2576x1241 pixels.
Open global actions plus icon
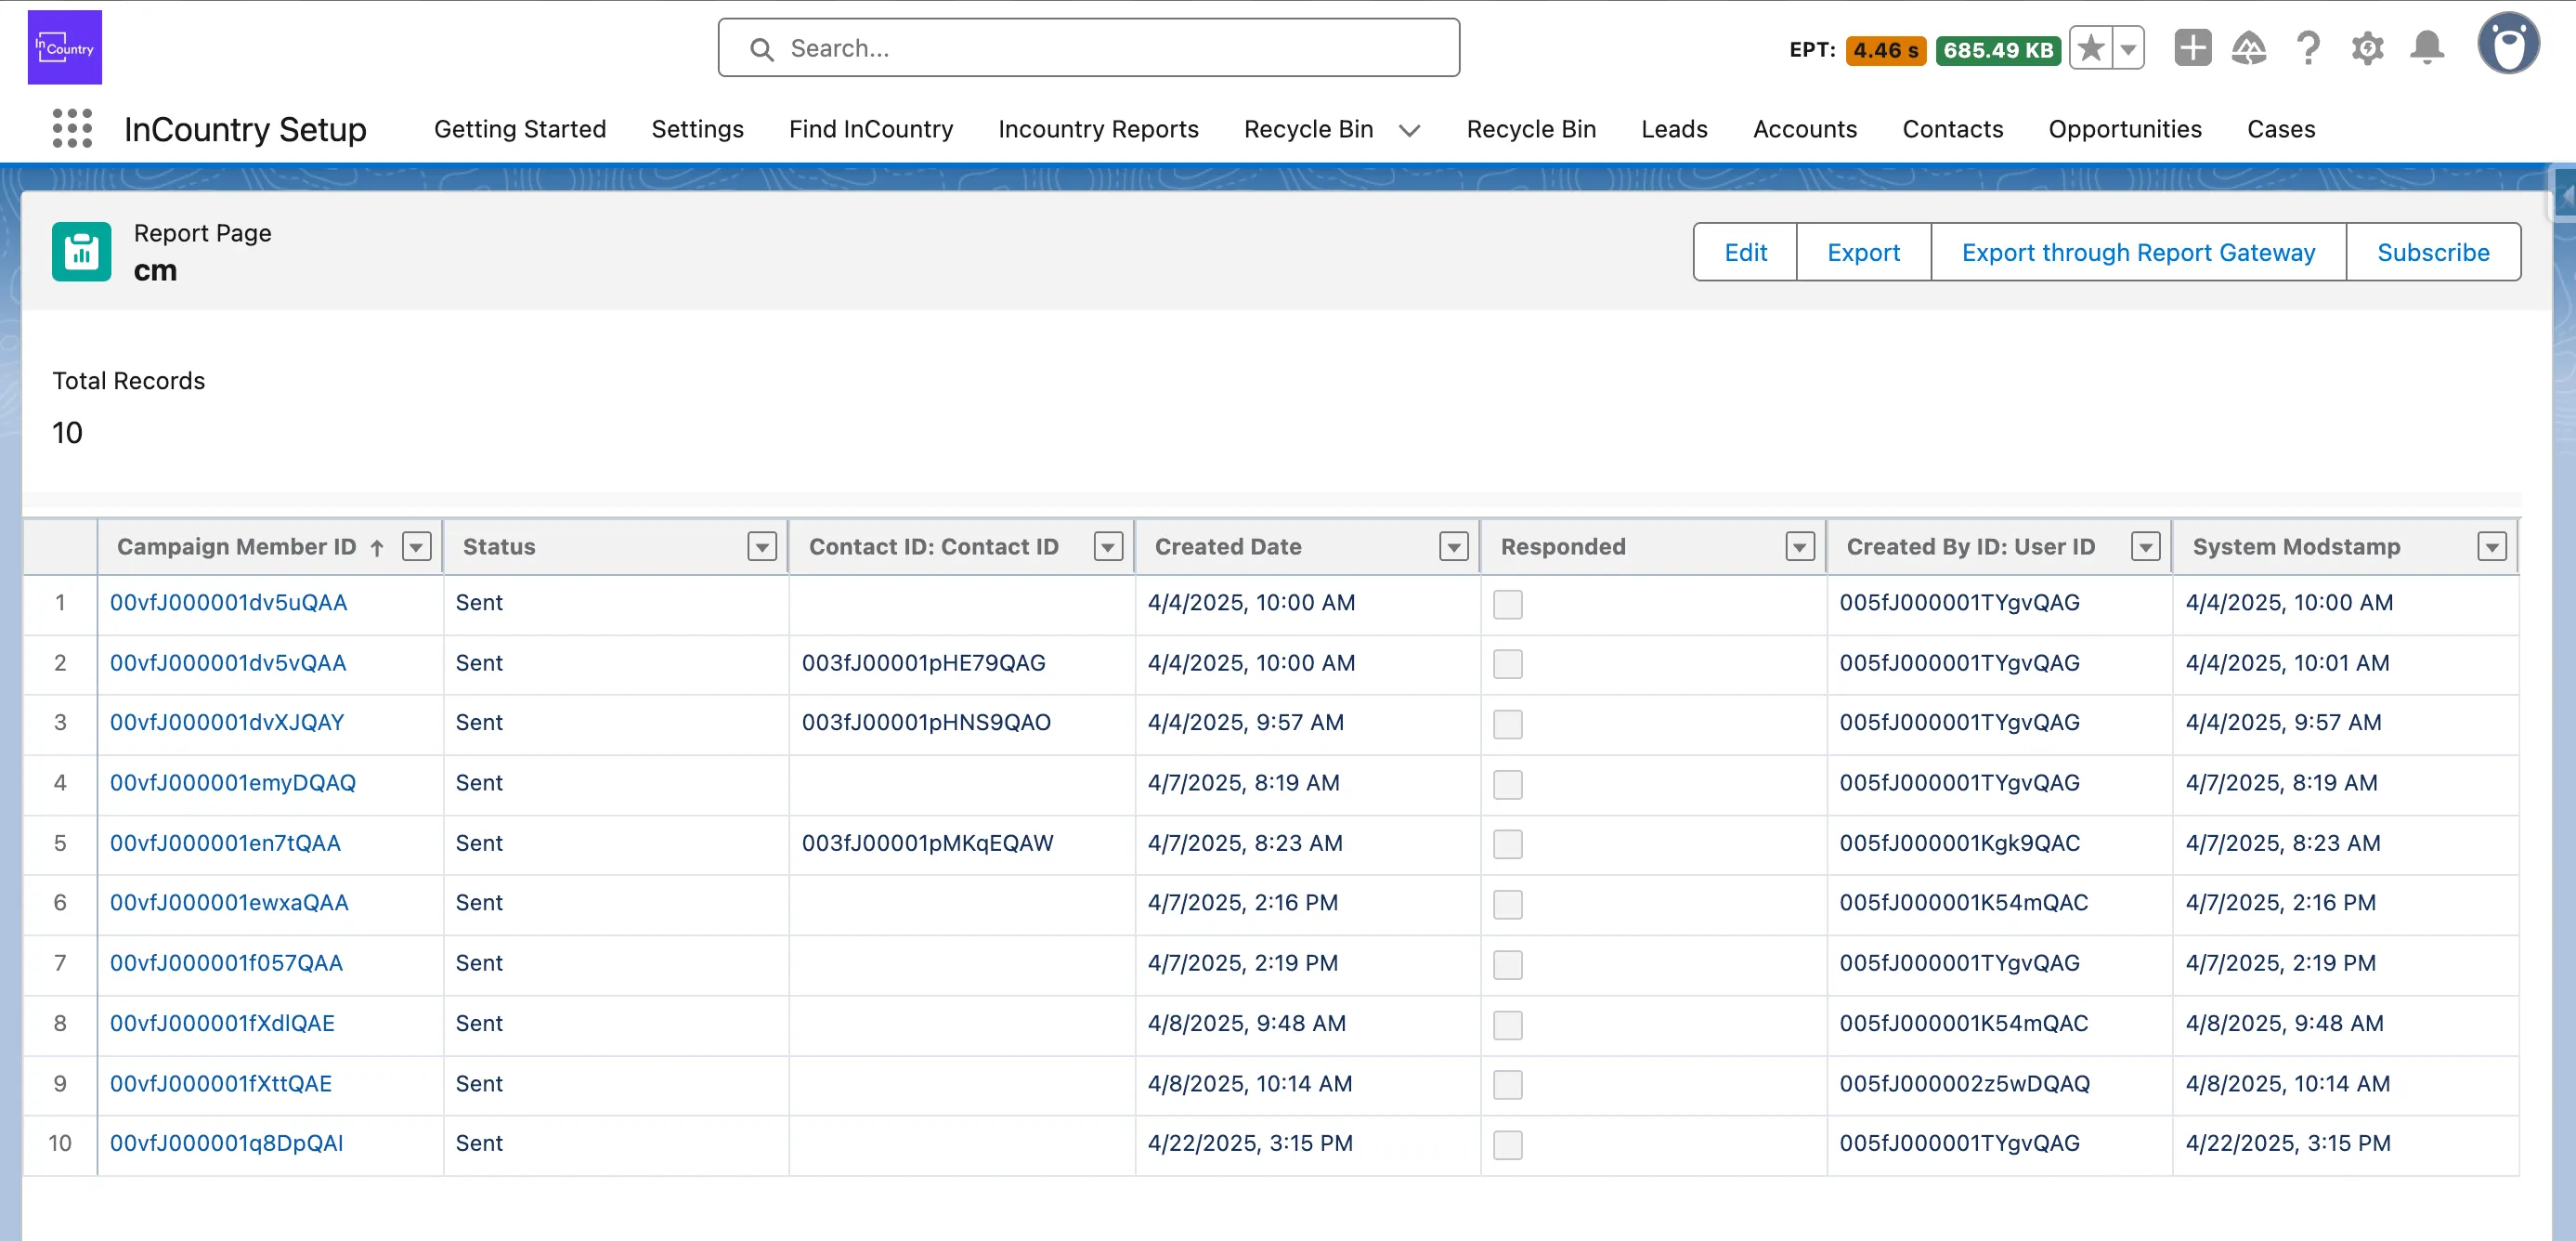pos(2192,48)
